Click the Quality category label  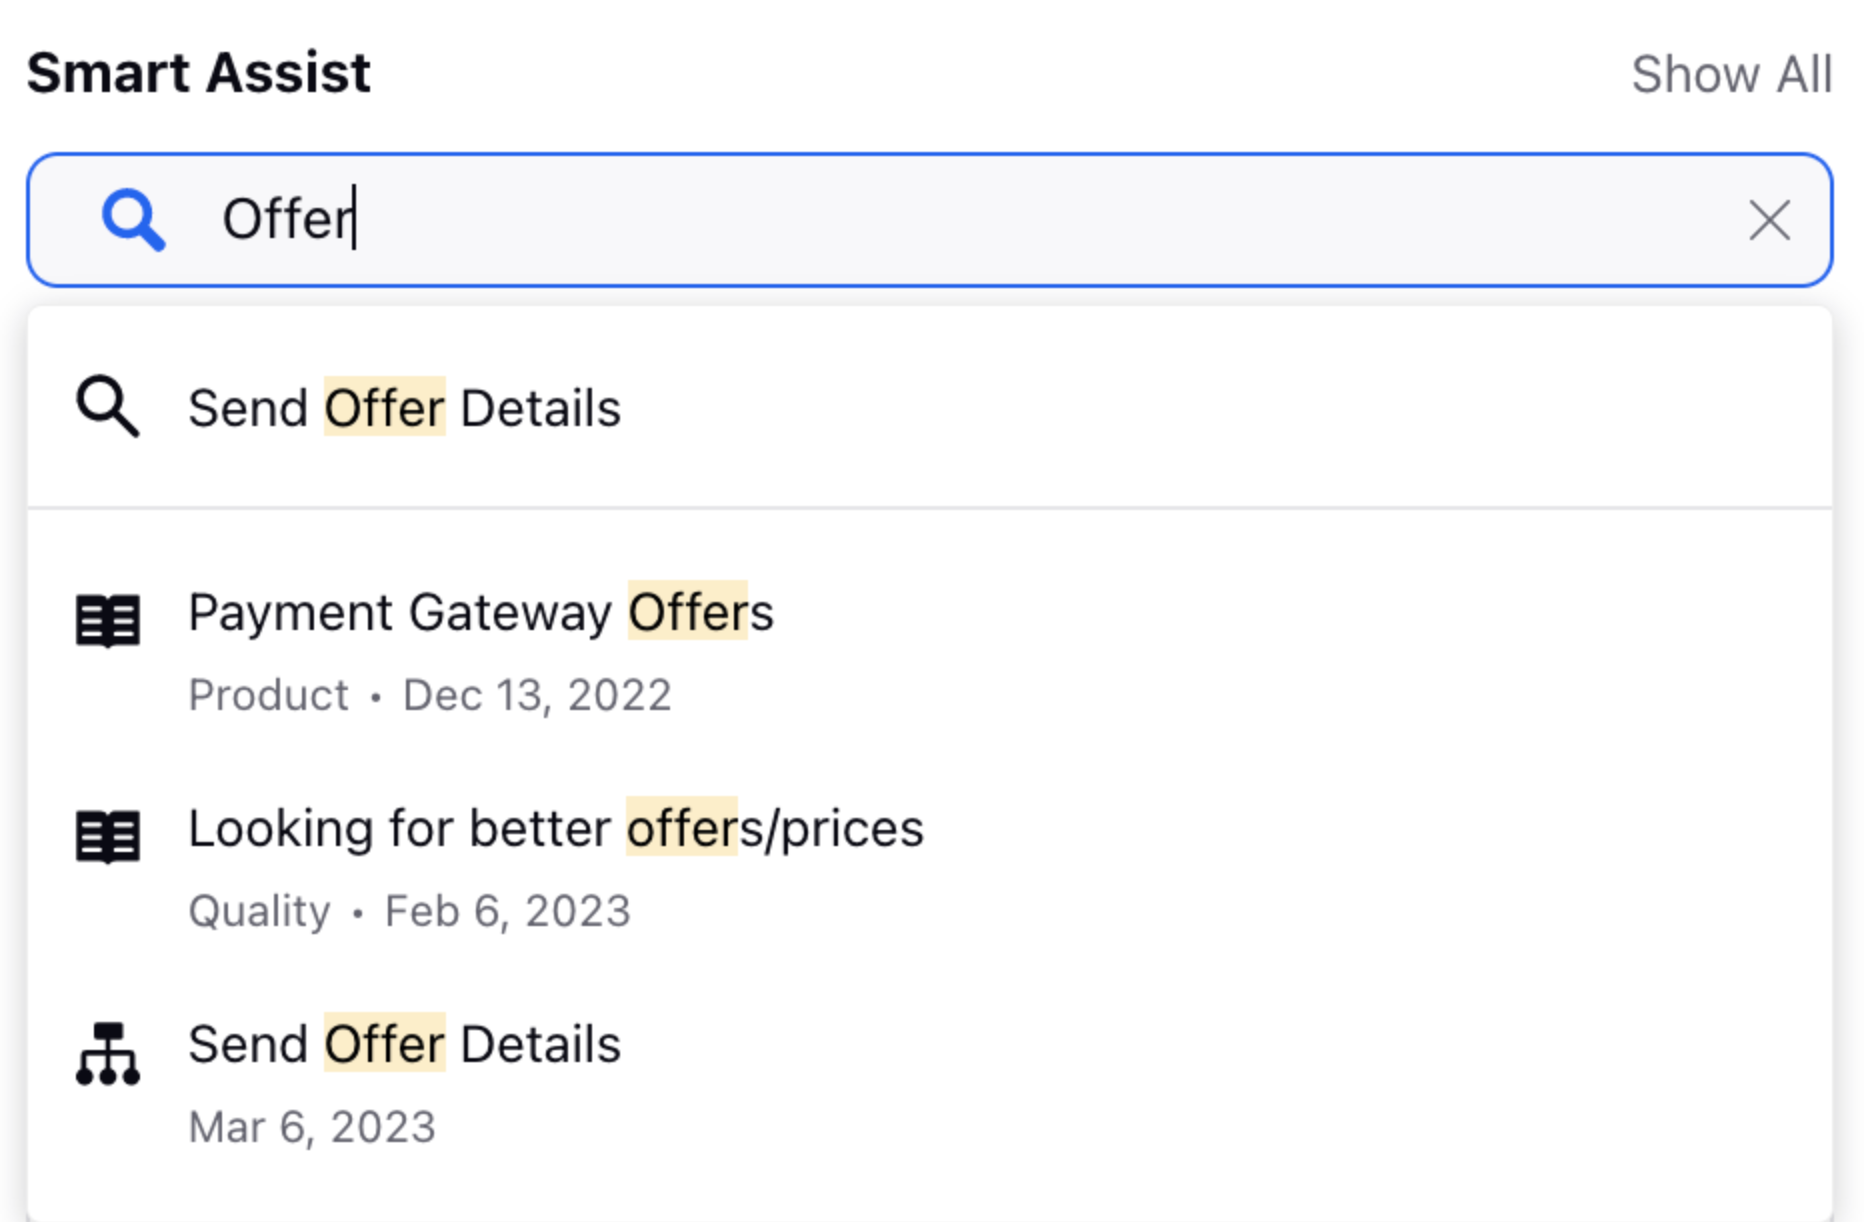click(259, 911)
